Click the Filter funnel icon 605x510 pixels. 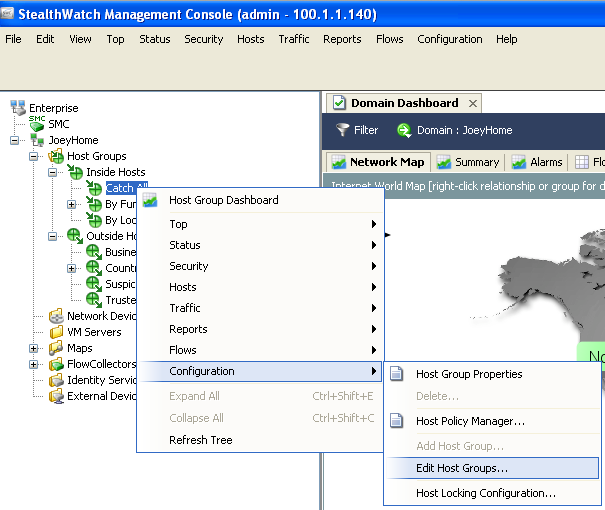[x=343, y=130]
